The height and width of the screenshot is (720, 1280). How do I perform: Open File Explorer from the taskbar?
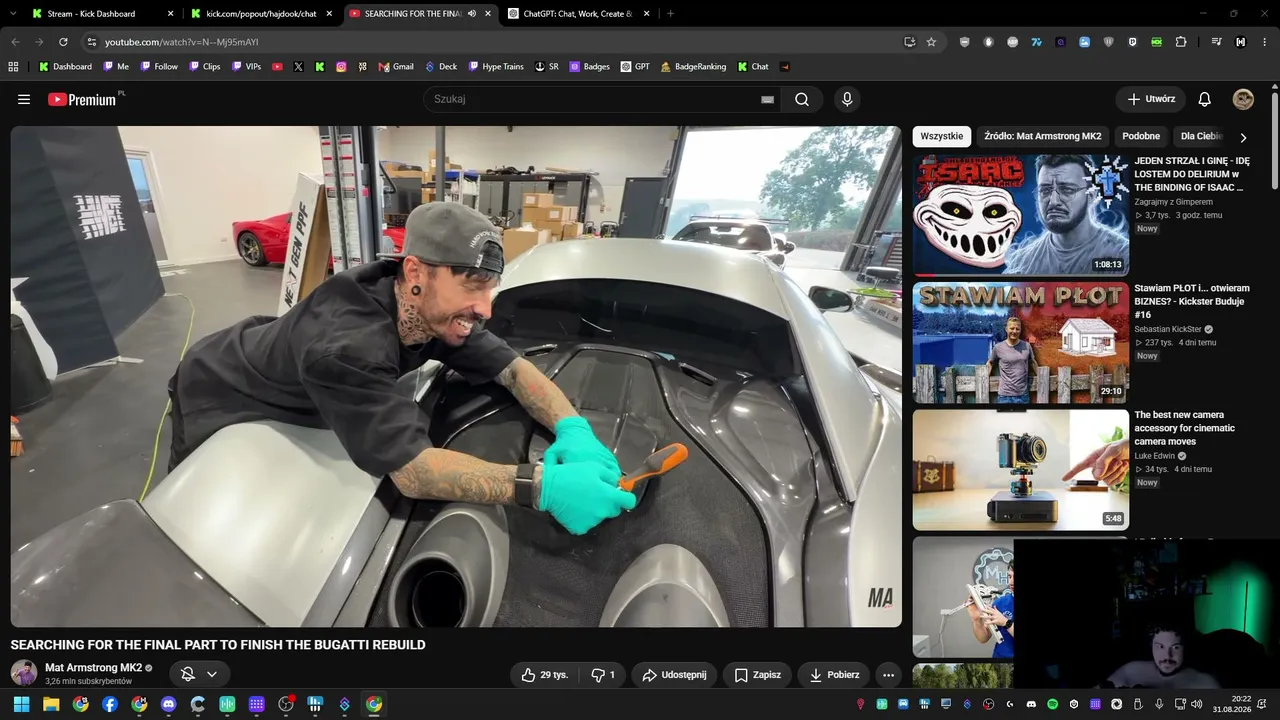51,704
